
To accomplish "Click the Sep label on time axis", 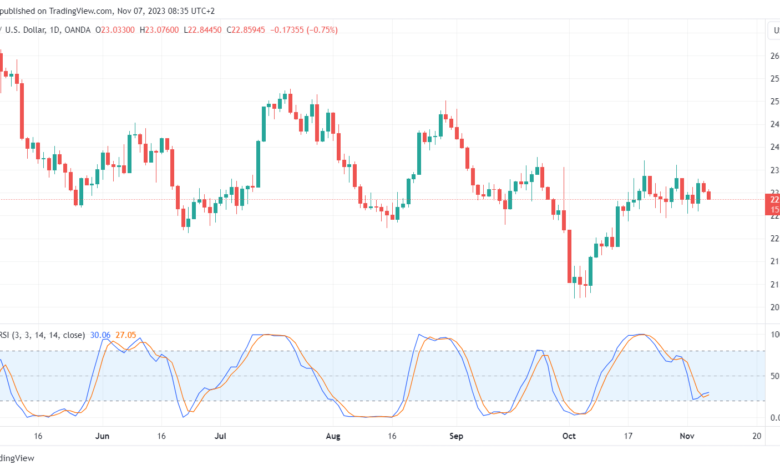I will click(456, 436).
